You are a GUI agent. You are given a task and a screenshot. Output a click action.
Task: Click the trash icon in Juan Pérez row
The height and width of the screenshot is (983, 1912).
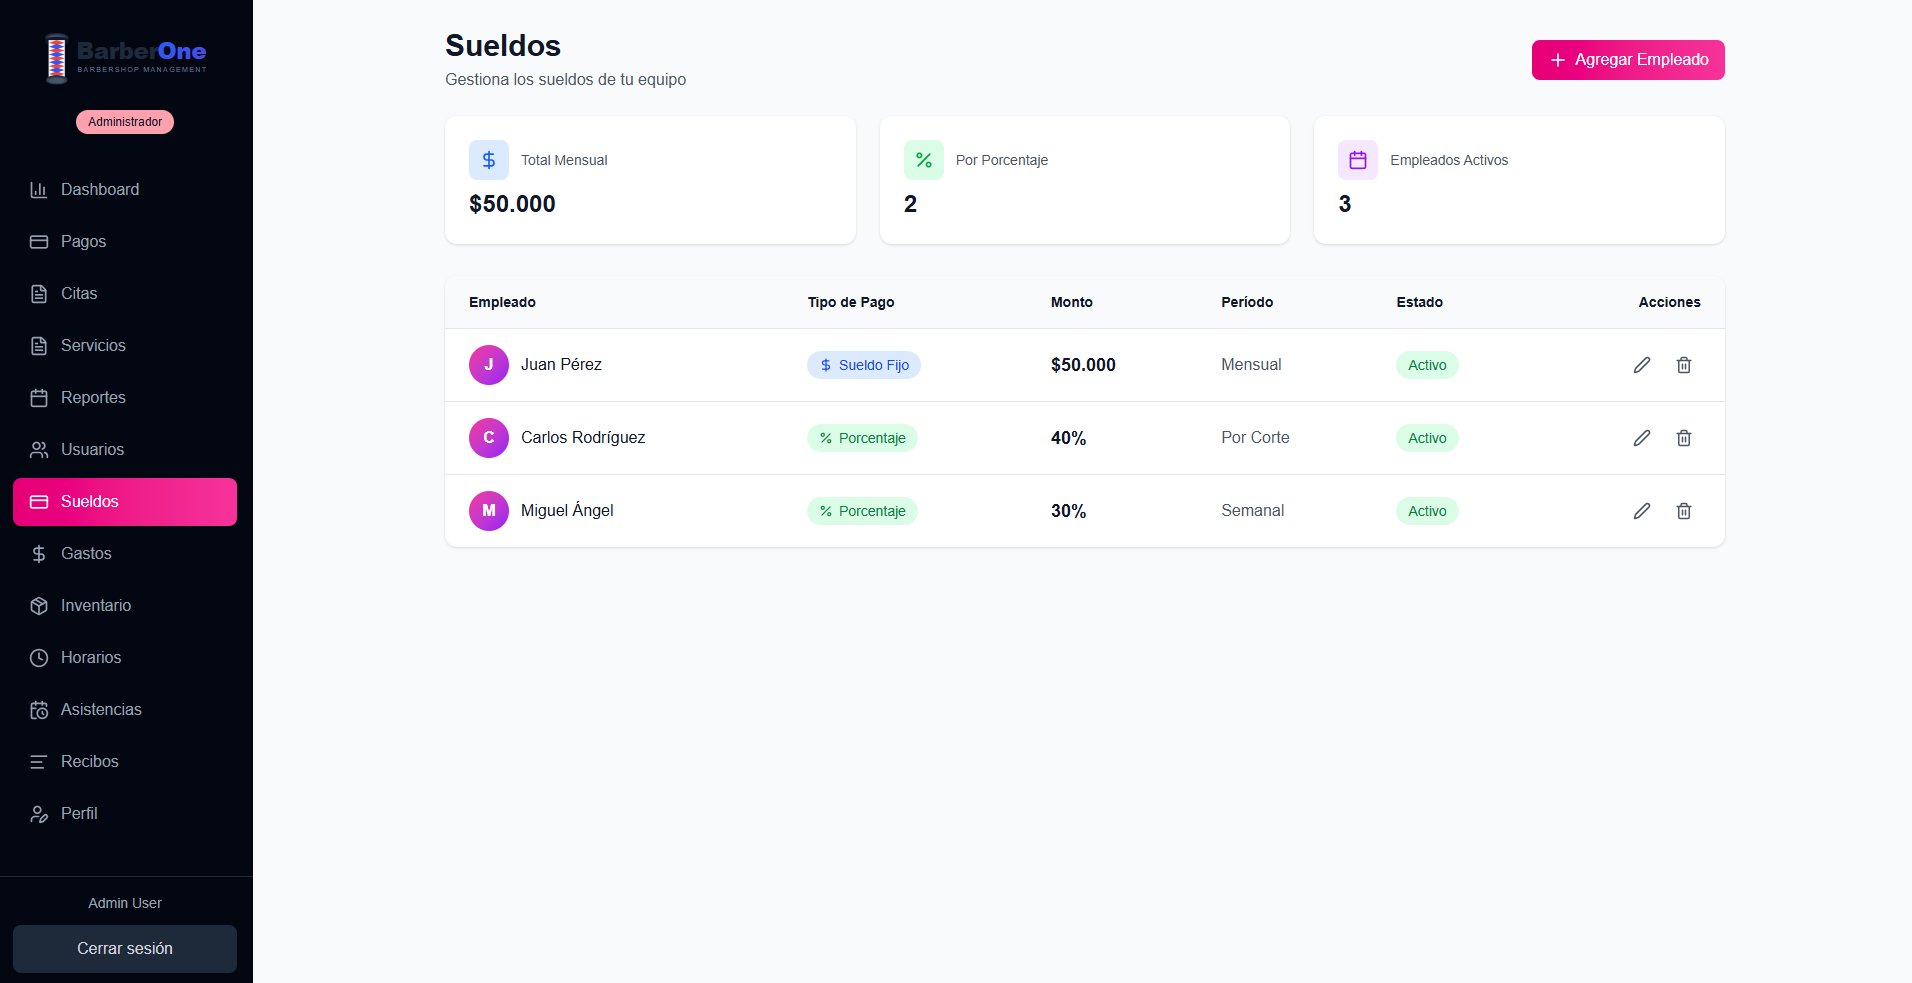[1683, 365]
